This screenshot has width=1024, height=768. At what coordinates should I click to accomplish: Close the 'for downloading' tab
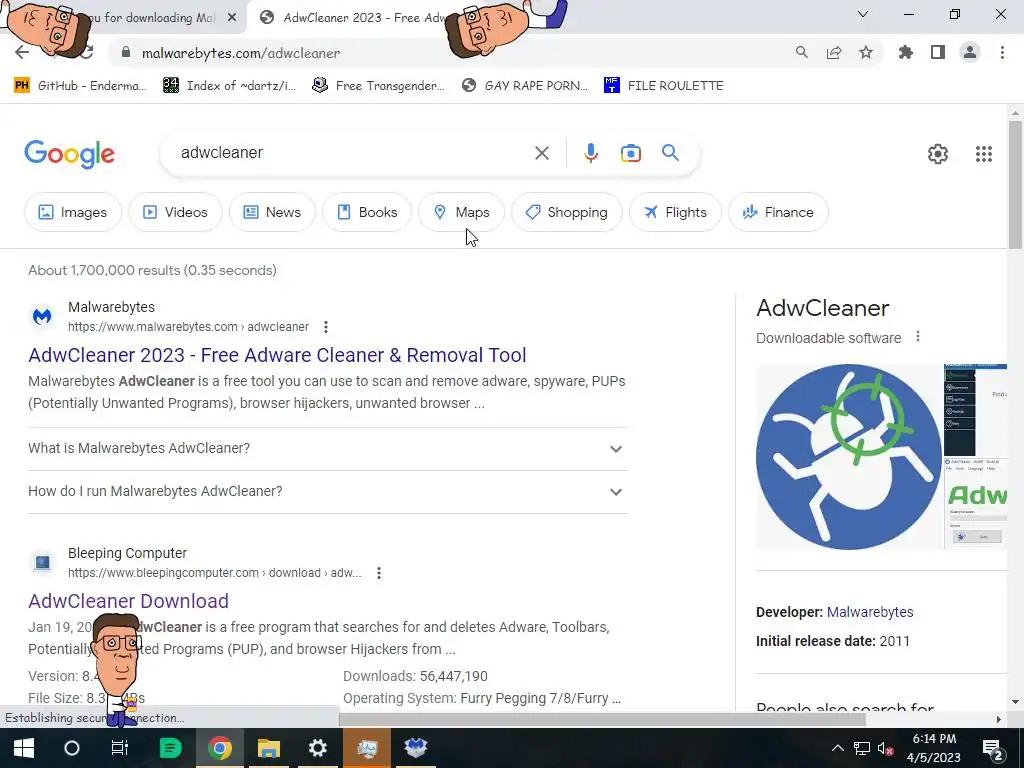(x=232, y=18)
